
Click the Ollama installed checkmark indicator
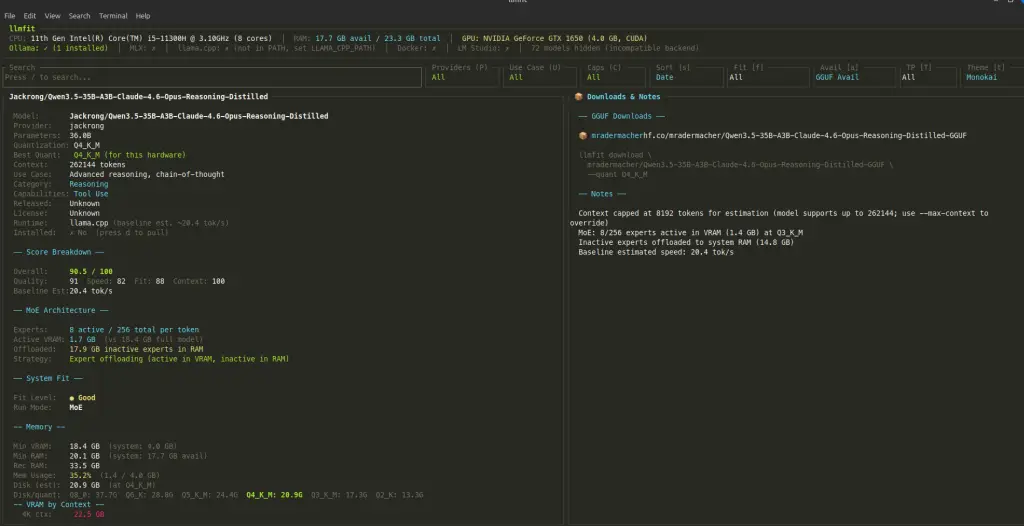tap(44, 47)
